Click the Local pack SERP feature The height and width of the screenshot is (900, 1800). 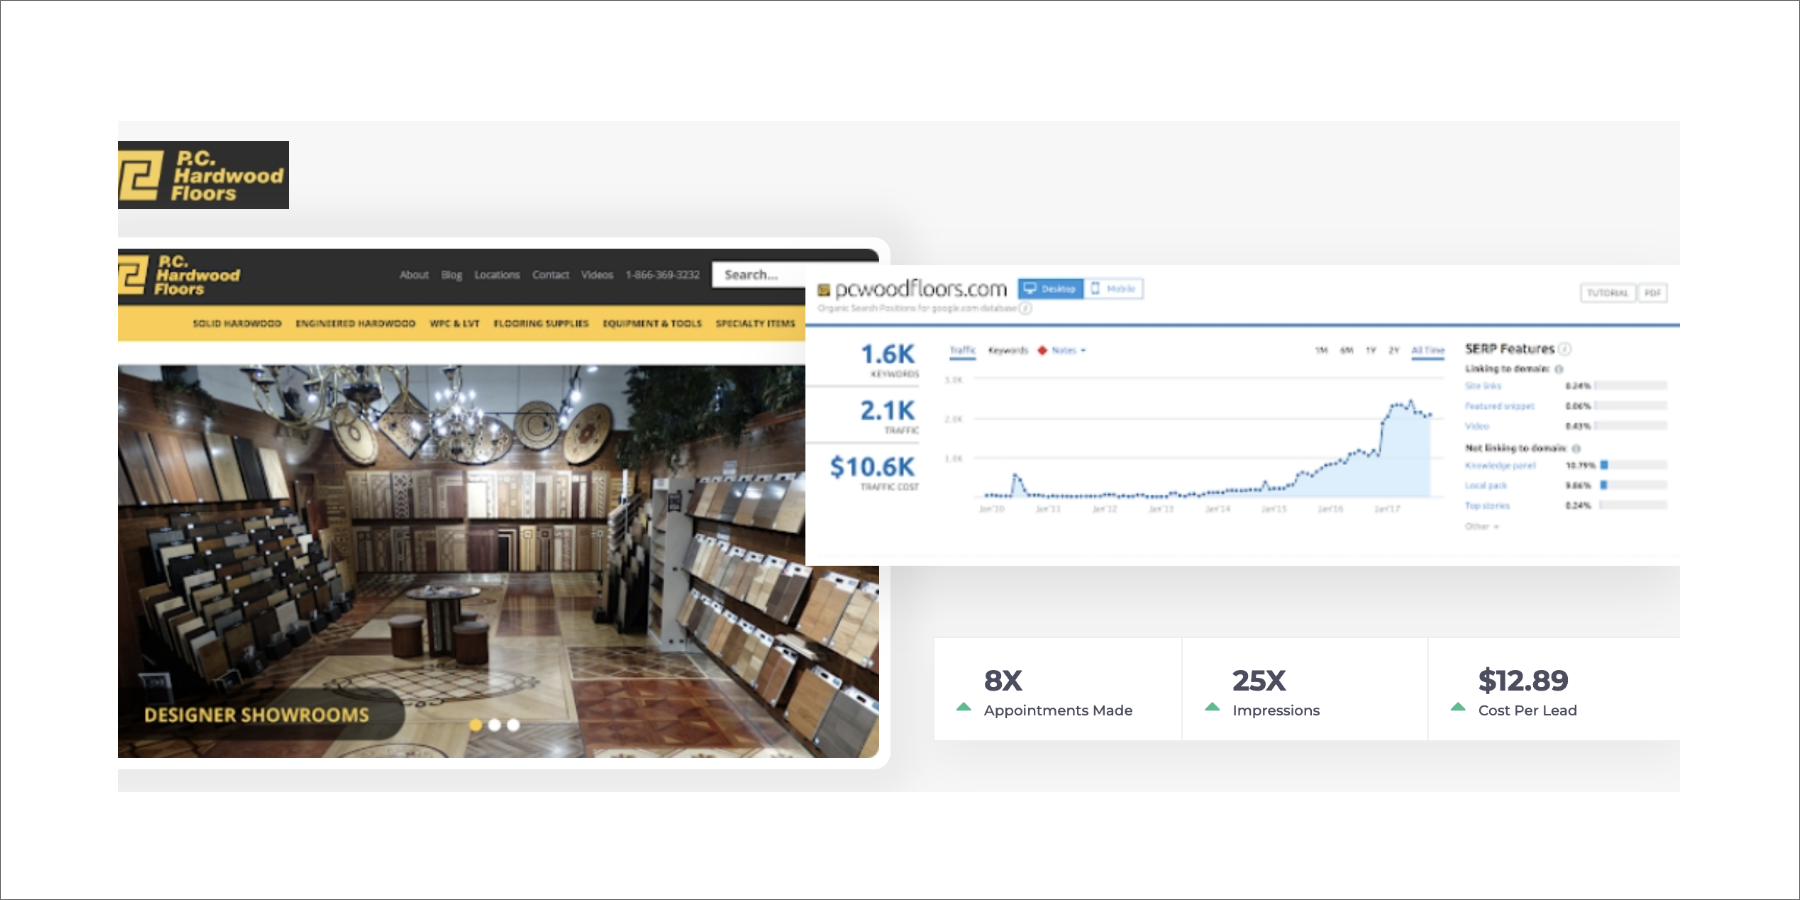coord(1486,486)
